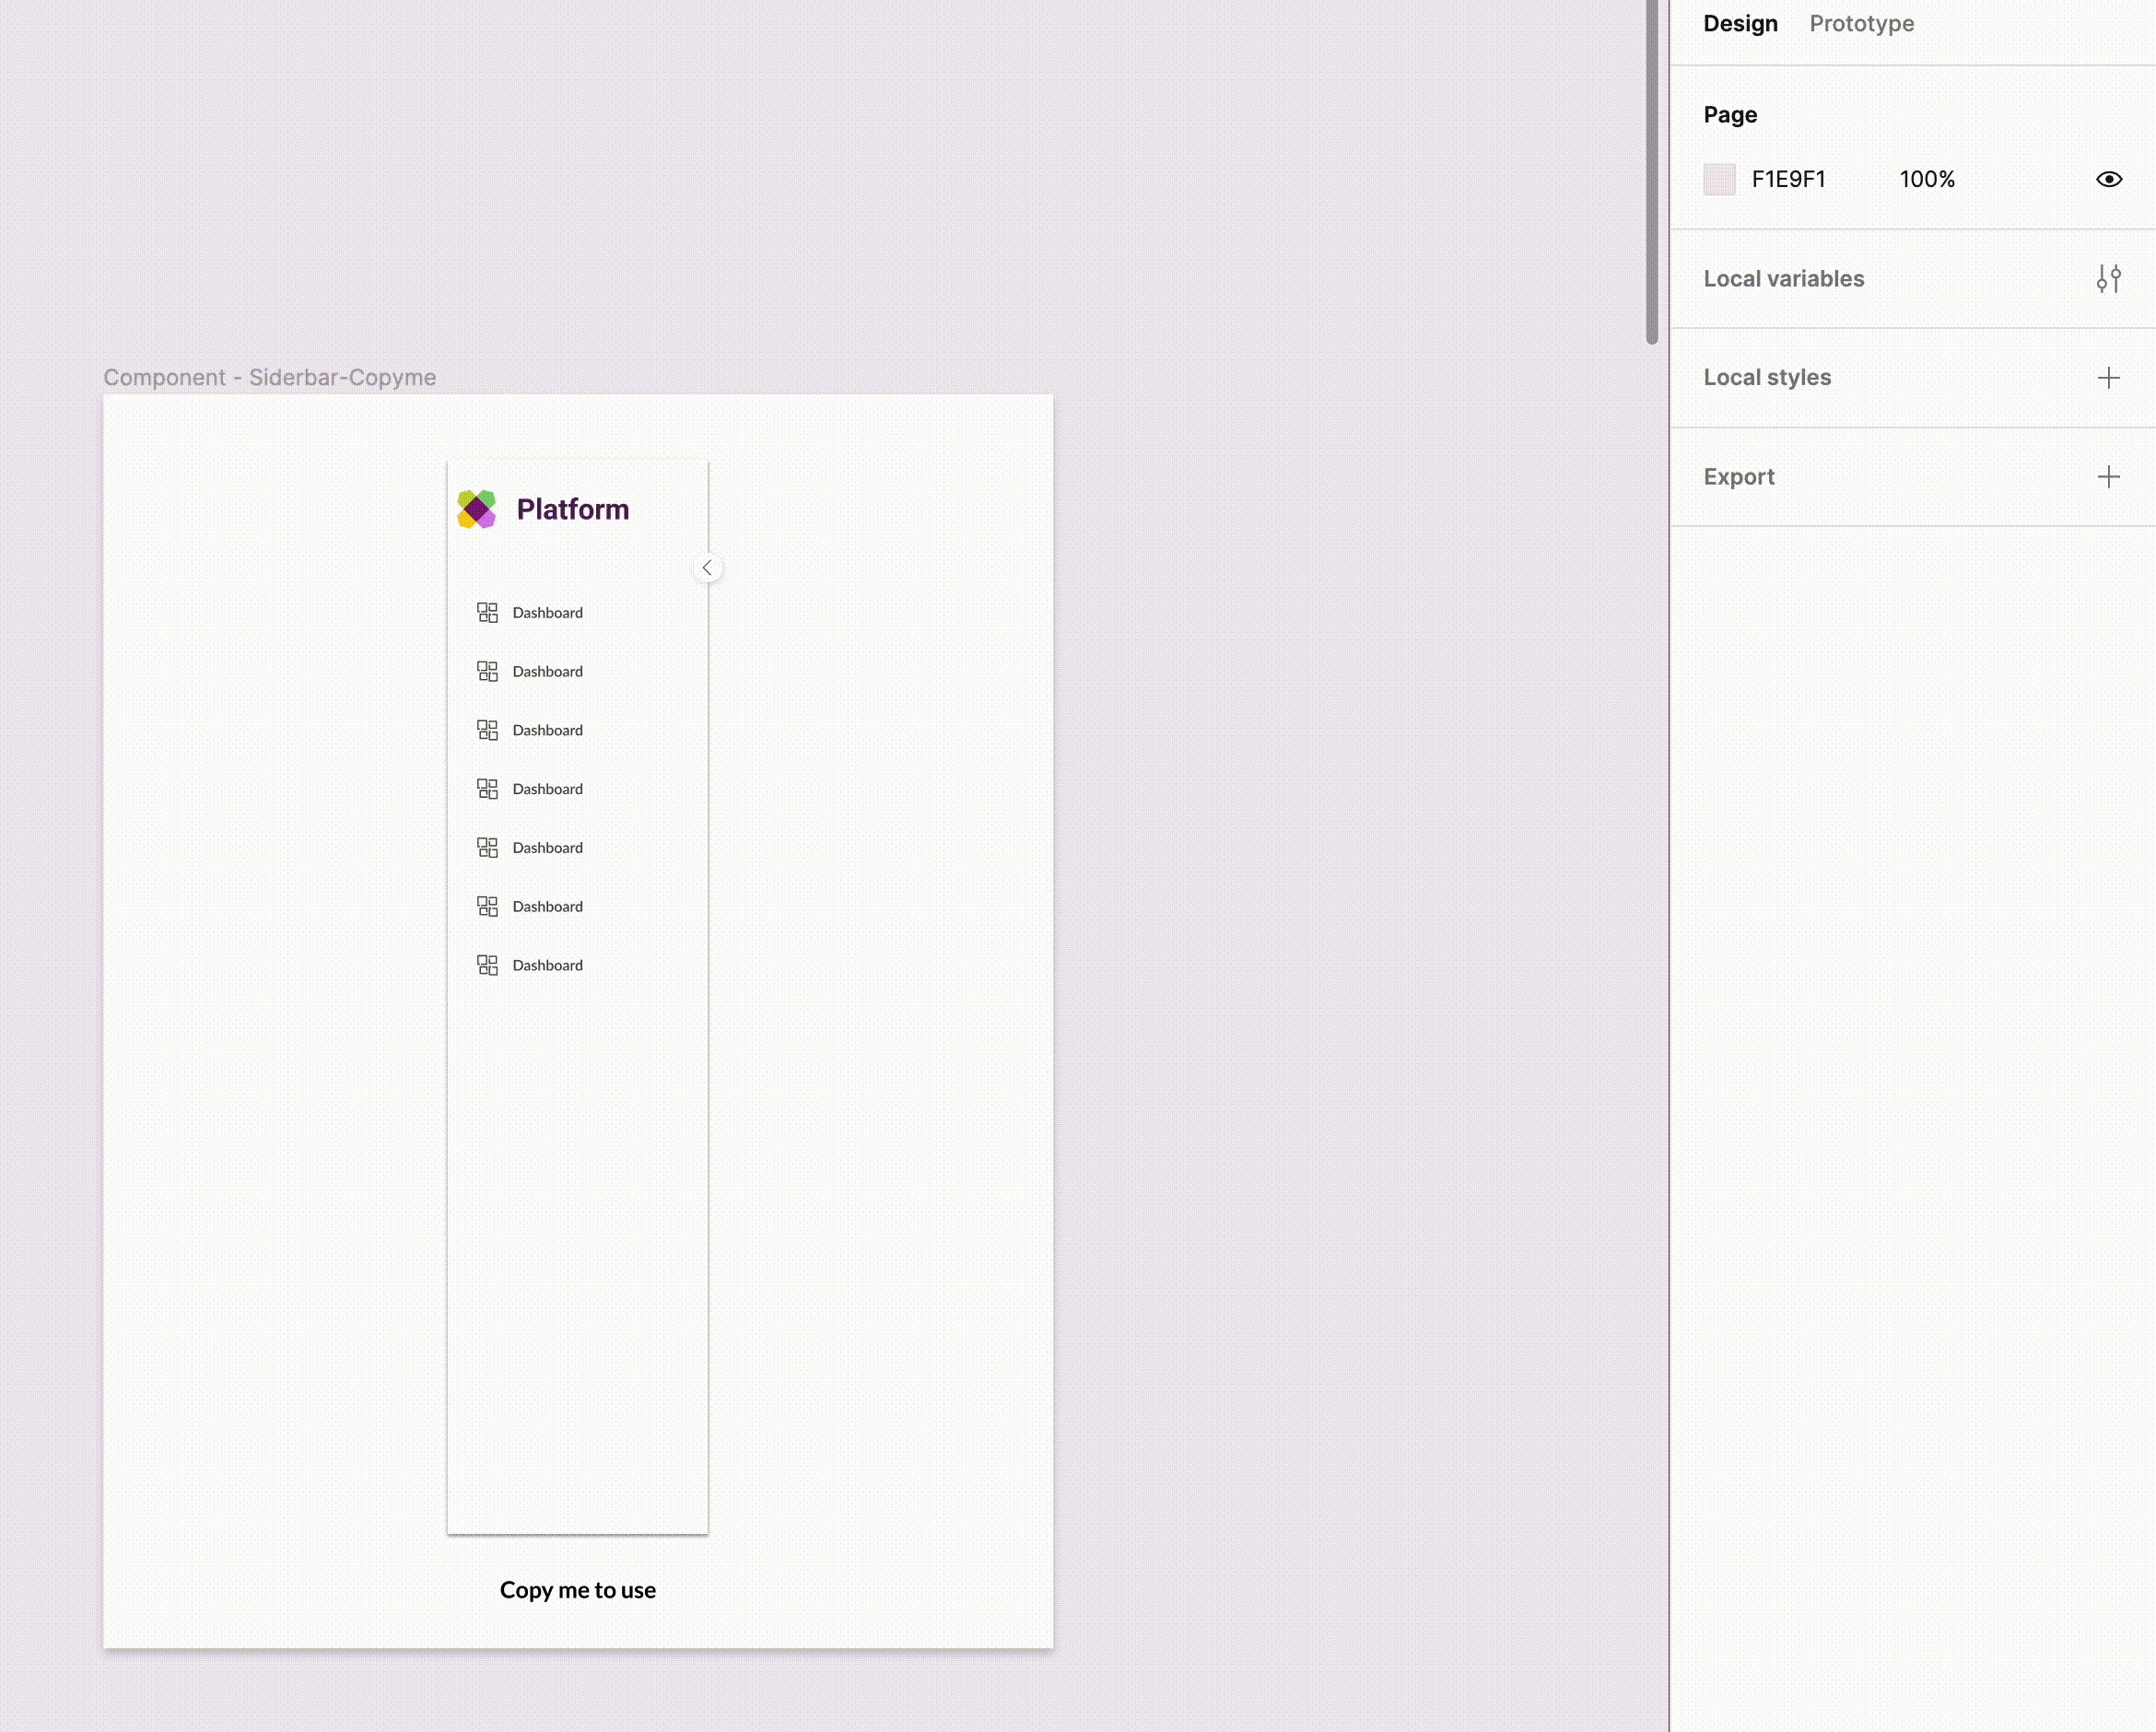
Task: Select the Component - Siderbar-Copyme frame label
Action: (269, 378)
